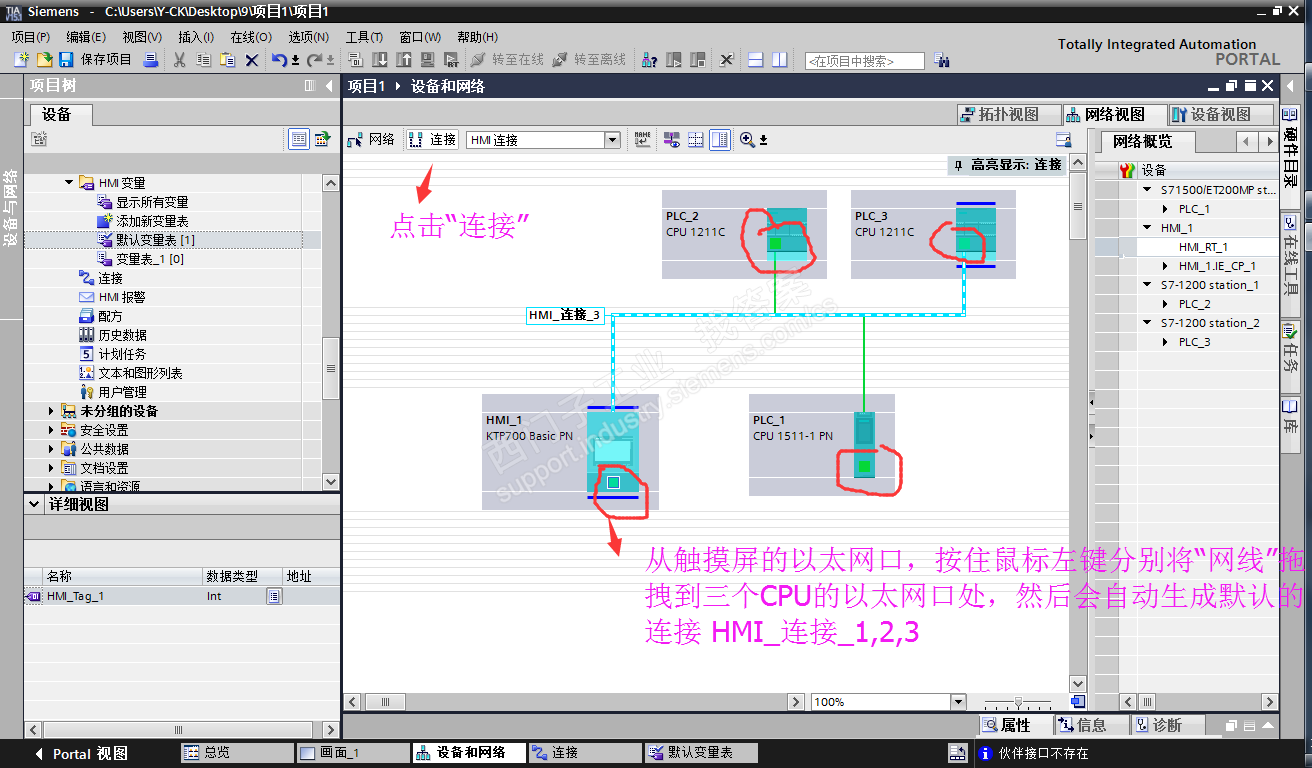Expand the 公共数据 tree node
1312x768 pixels.
click(x=52, y=449)
